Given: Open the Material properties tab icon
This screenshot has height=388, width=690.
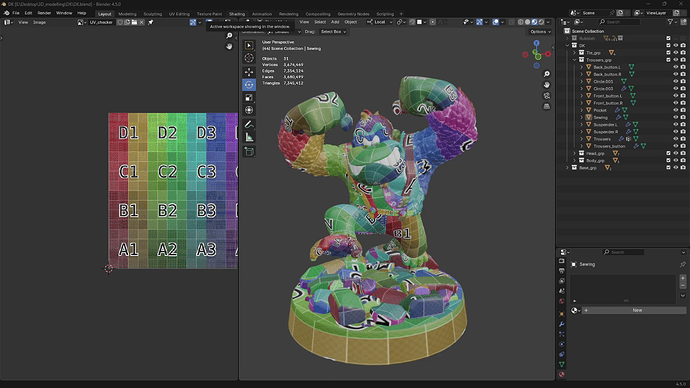Looking at the screenshot, I should [x=562, y=374].
